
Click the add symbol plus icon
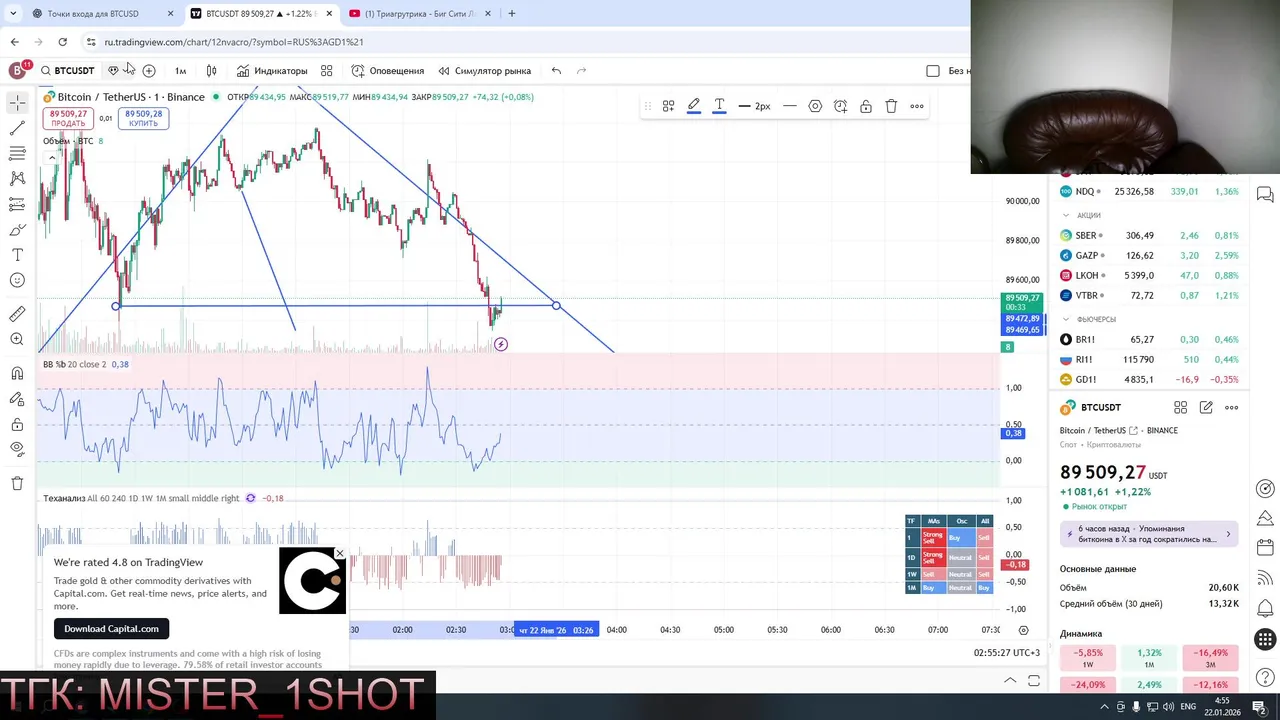(x=149, y=71)
